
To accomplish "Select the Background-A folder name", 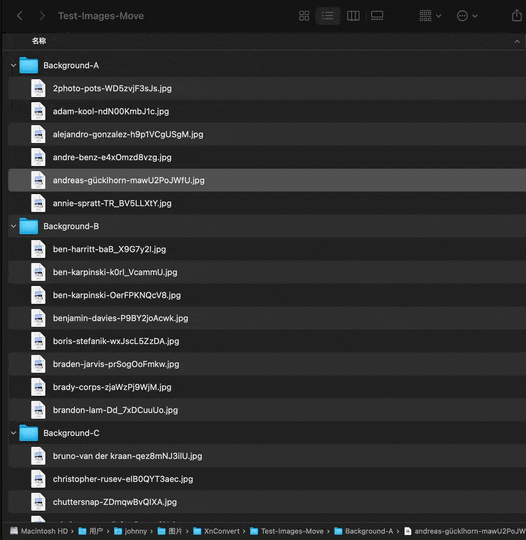I will pyautogui.click(x=71, y=65).
